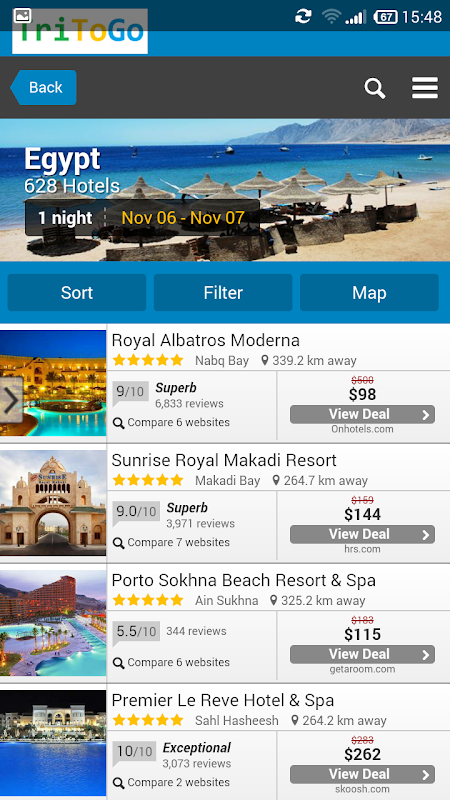View Deal for Sunrise Royal Makadi Resort

362,534
